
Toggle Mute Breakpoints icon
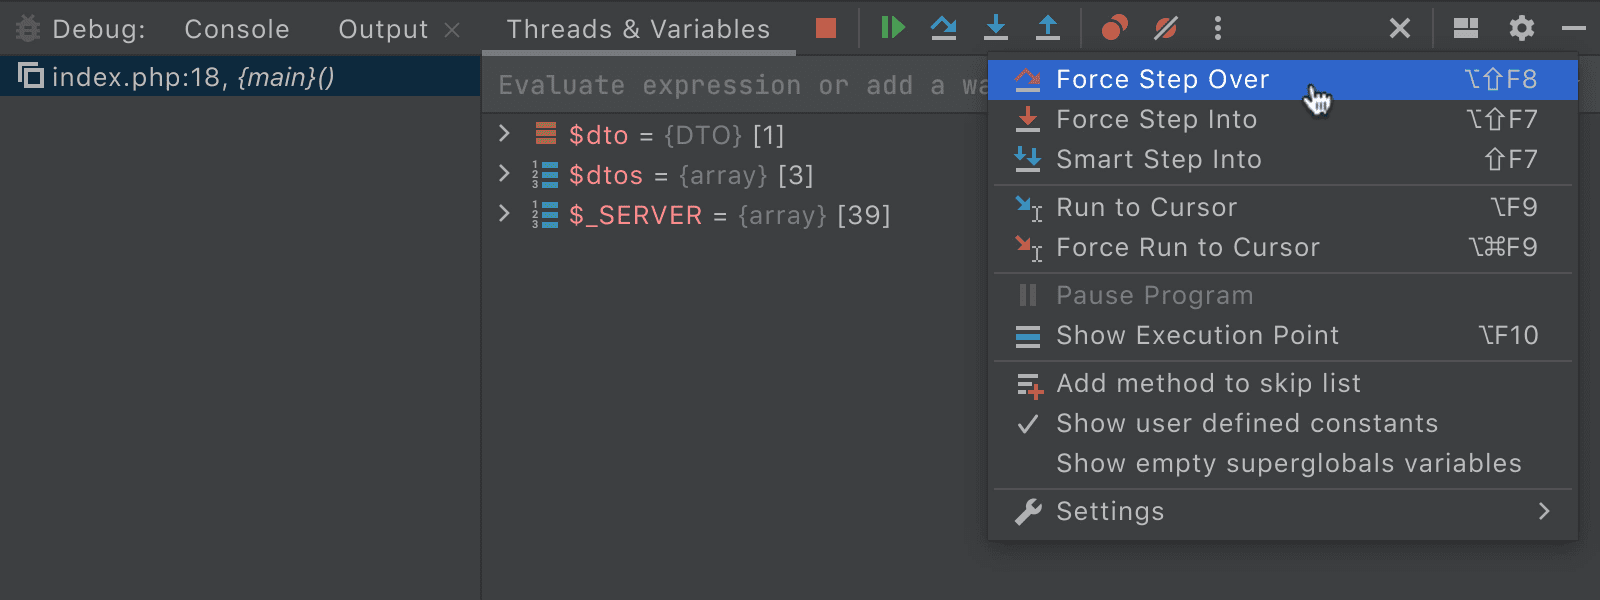click(x=1165, y=28)
